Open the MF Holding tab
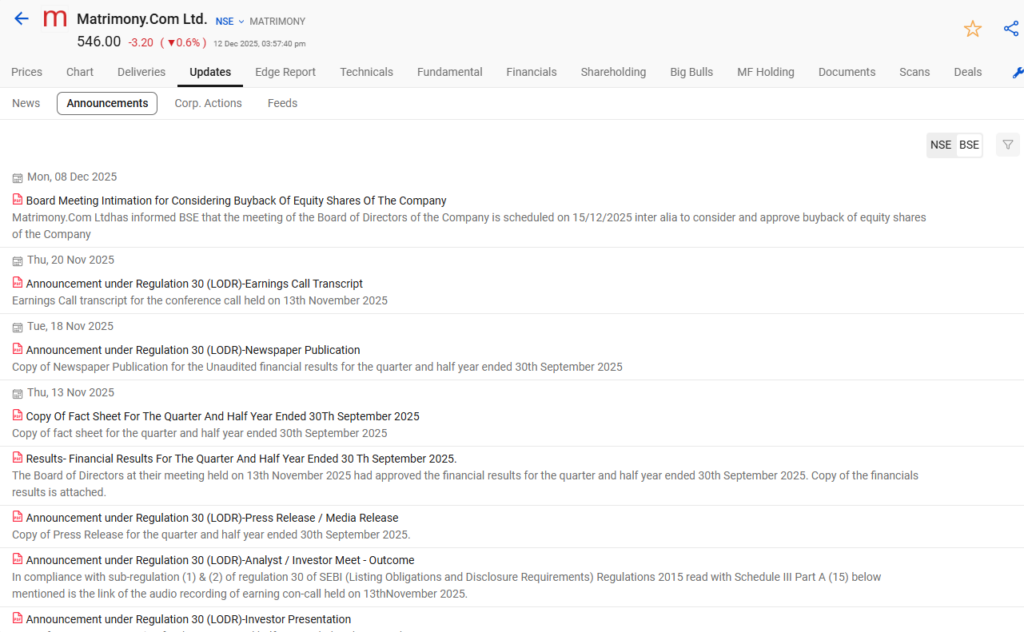The height and width of the screenshot is (632, 1024). [x=765, y=72]
